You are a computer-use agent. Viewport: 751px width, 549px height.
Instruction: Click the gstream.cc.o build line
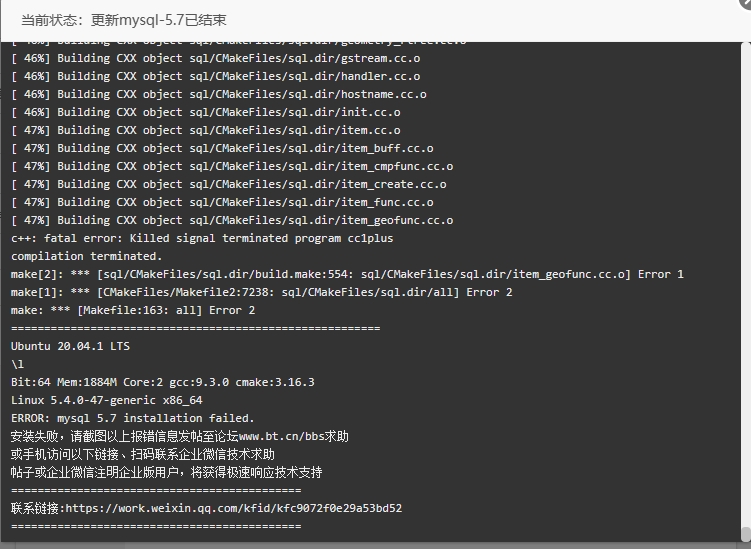coord(216,58)
